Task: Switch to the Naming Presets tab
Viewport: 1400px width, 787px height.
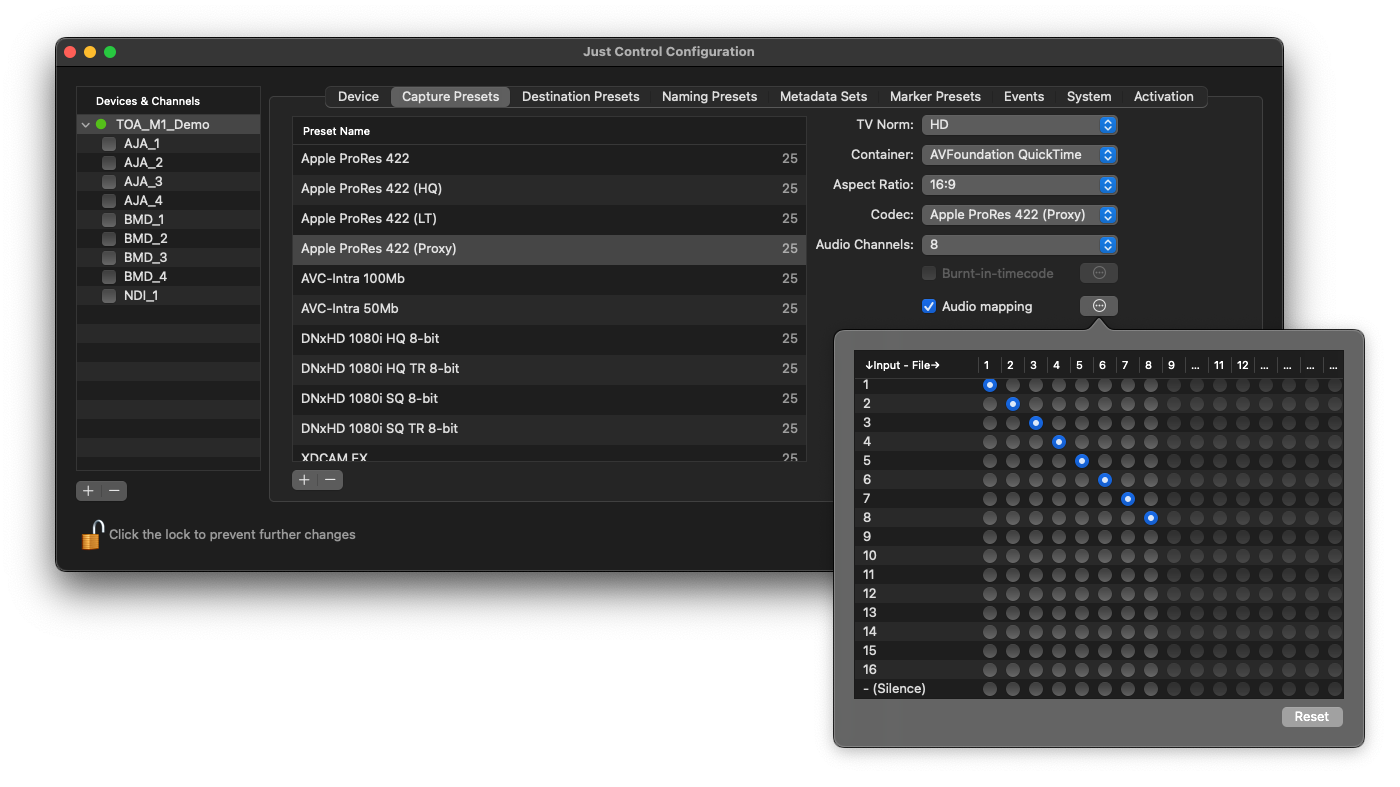Action: [709, 97]
